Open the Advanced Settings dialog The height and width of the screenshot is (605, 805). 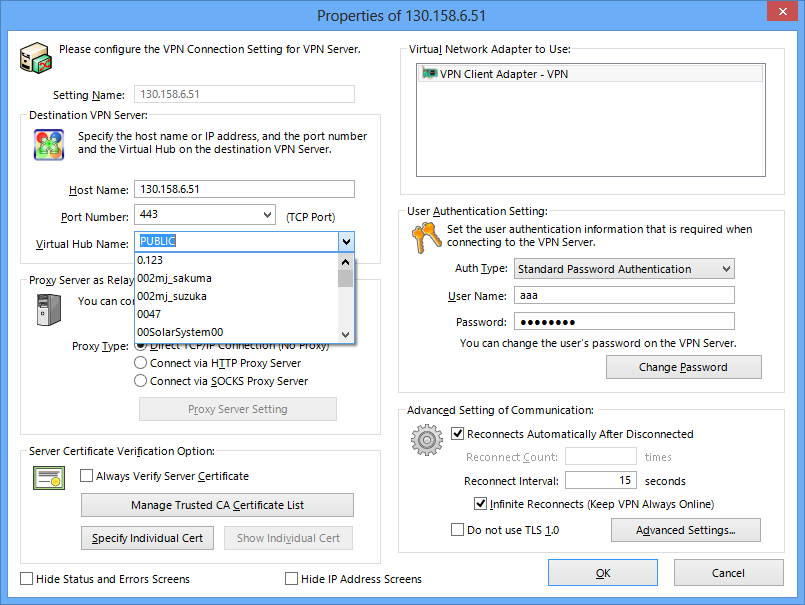pyautogui.click(x=685, y=530)
